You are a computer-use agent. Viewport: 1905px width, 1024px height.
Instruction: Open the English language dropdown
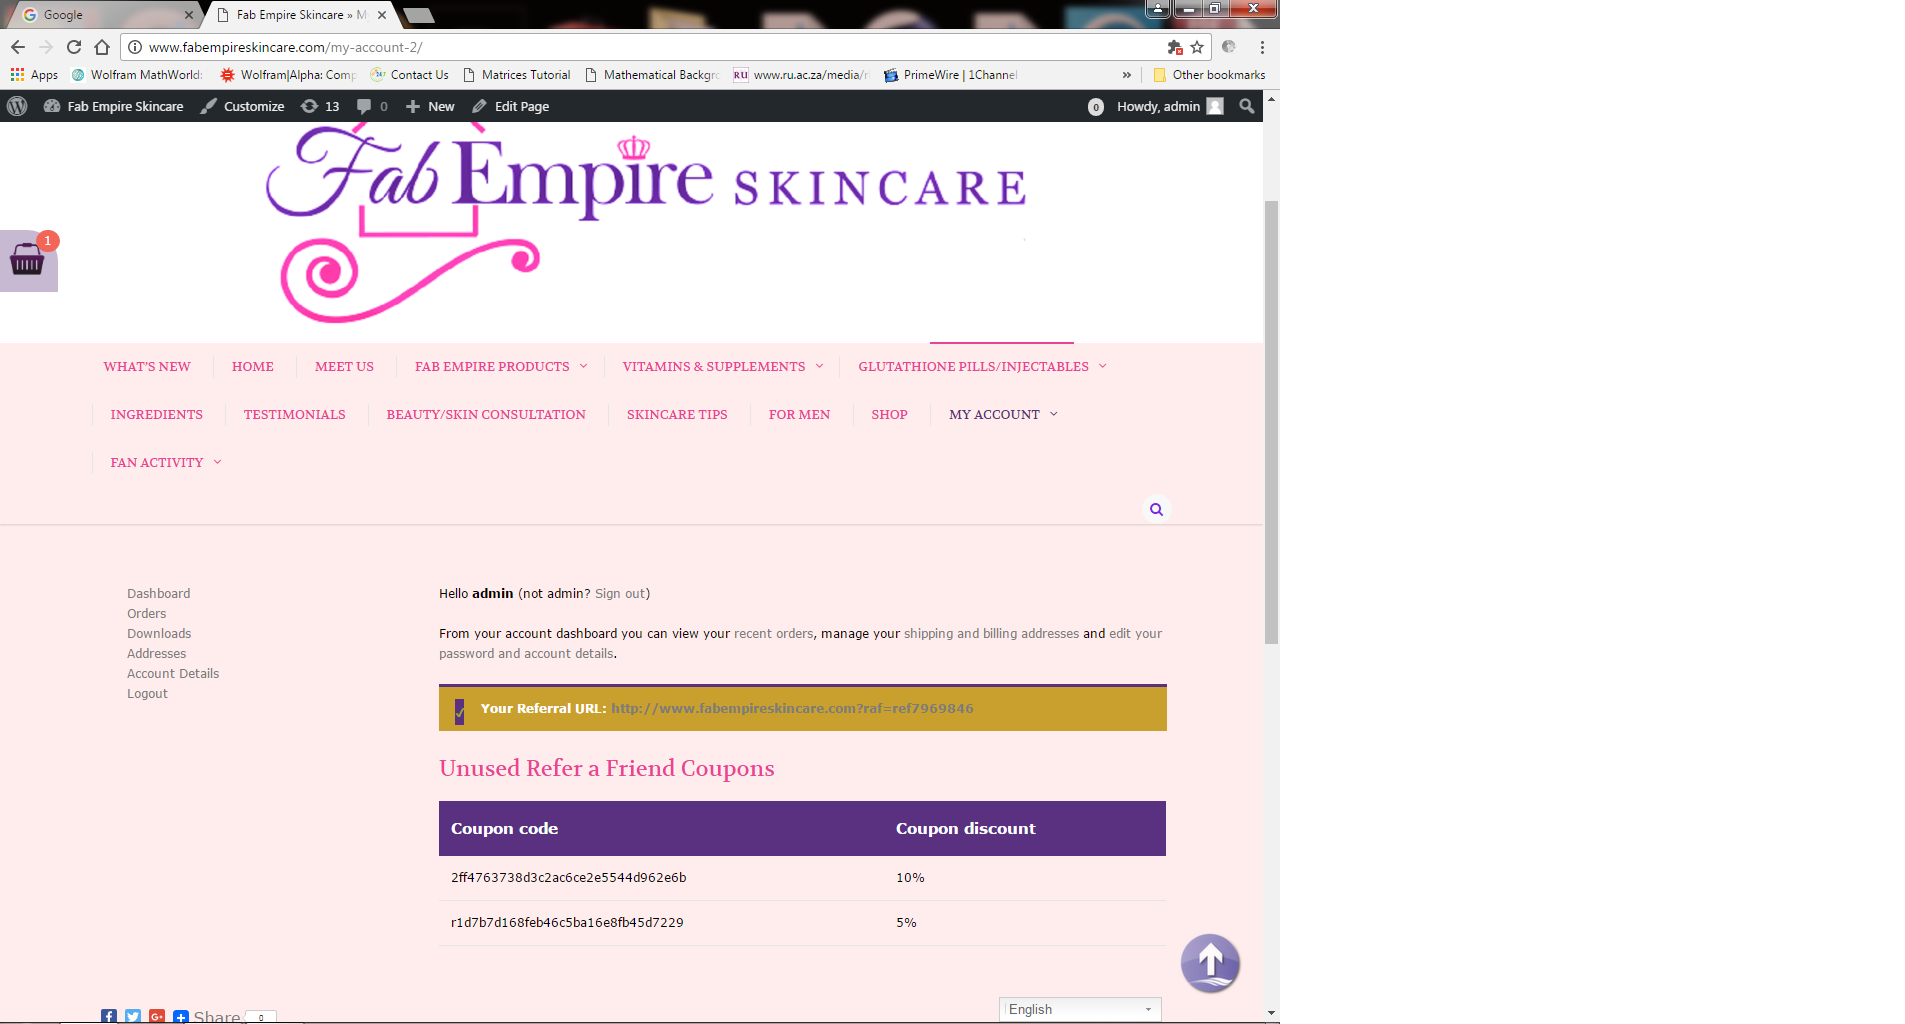tap(1080, 1009)
